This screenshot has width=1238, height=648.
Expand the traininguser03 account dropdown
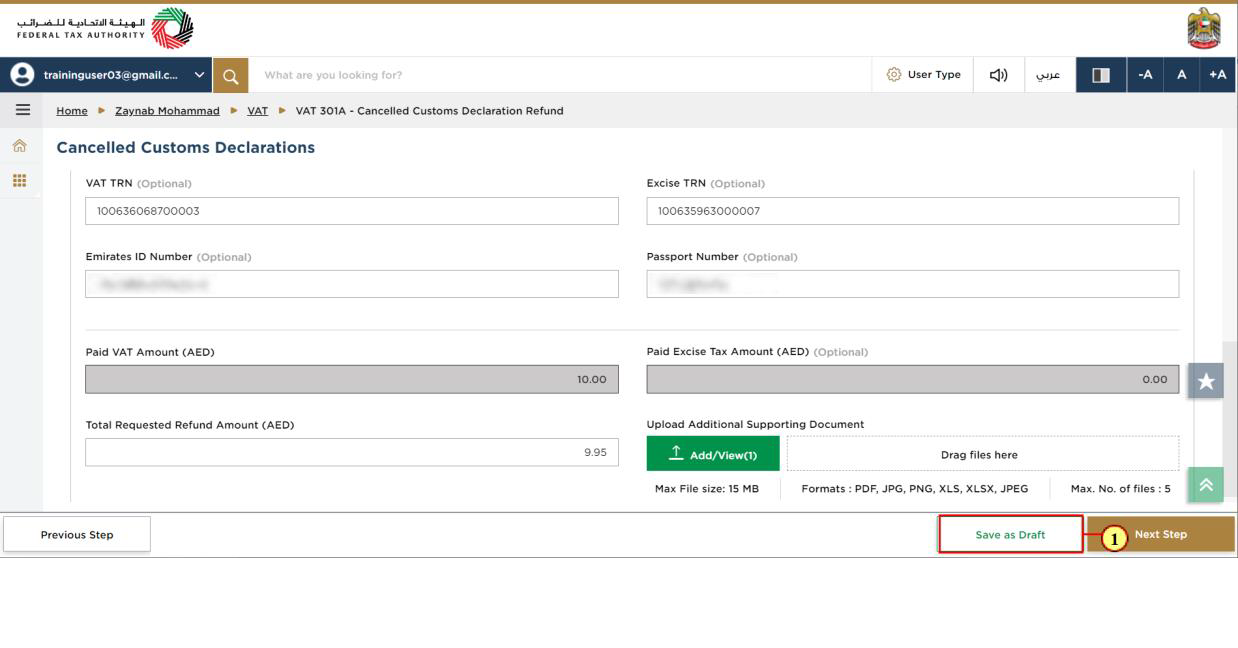tap(198, 75)
